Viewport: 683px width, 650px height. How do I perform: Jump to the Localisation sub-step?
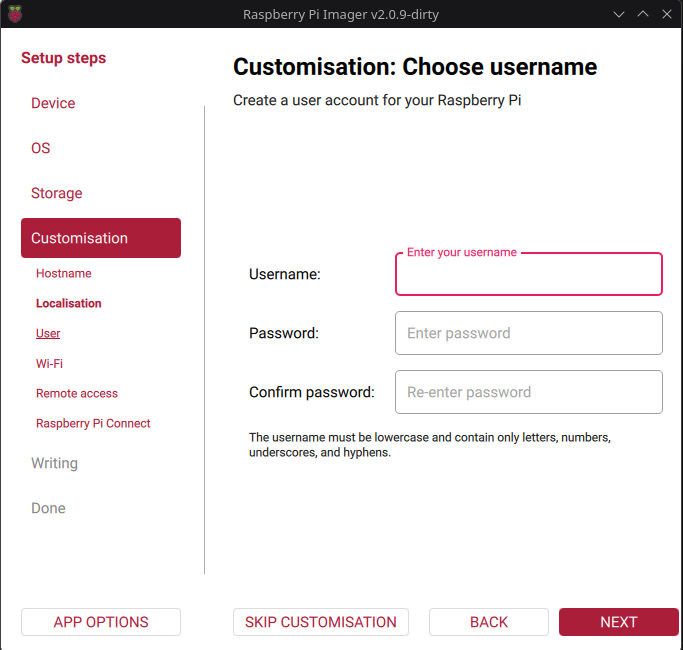[68, 303]
